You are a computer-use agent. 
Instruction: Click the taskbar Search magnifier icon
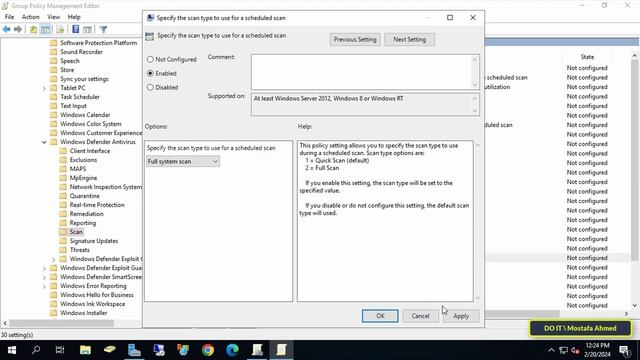tap(36, 350)
